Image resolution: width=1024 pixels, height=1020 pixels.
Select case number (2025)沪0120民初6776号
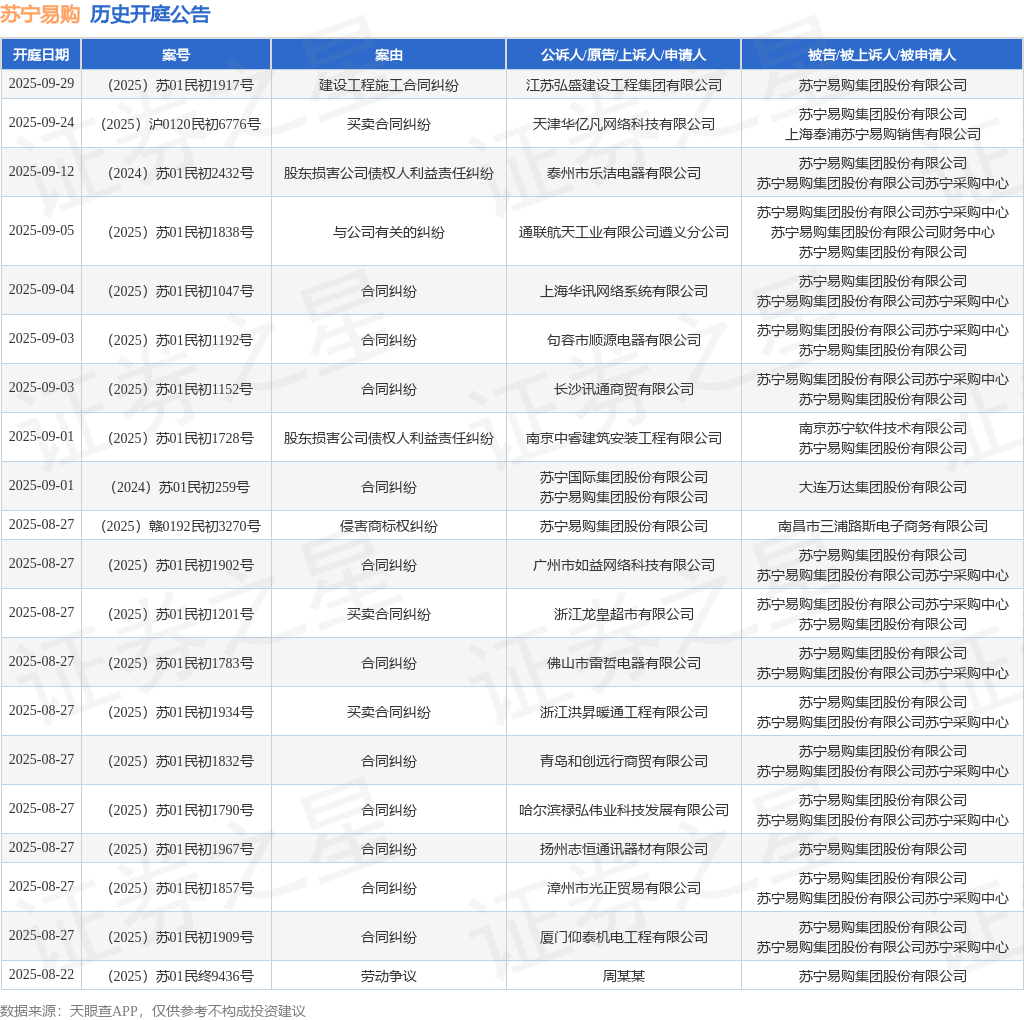tap(181, 124)
